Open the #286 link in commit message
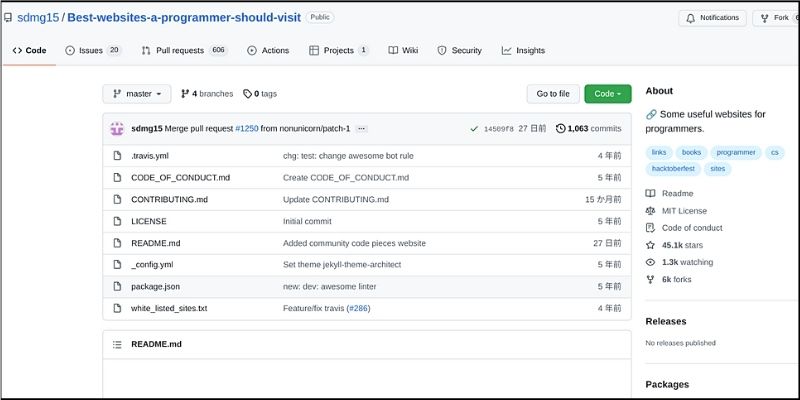Image resolution: width=800 pixels, height=400 pixels. point(358,308)
